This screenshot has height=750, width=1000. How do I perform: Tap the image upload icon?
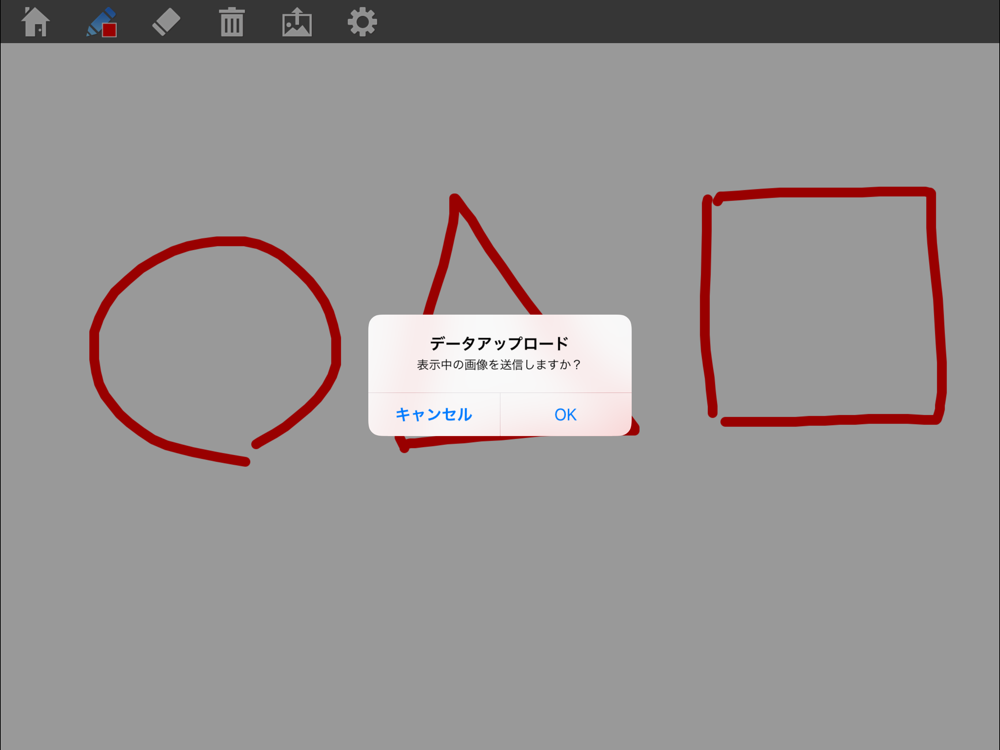[x=297, y=22]
